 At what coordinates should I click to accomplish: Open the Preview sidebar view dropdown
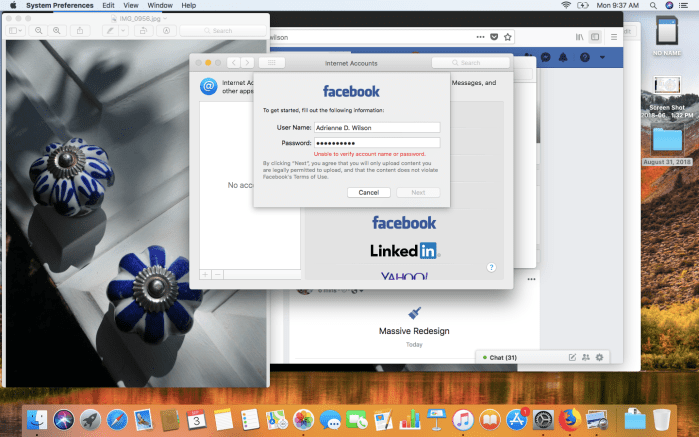click(x=16, y=31)
